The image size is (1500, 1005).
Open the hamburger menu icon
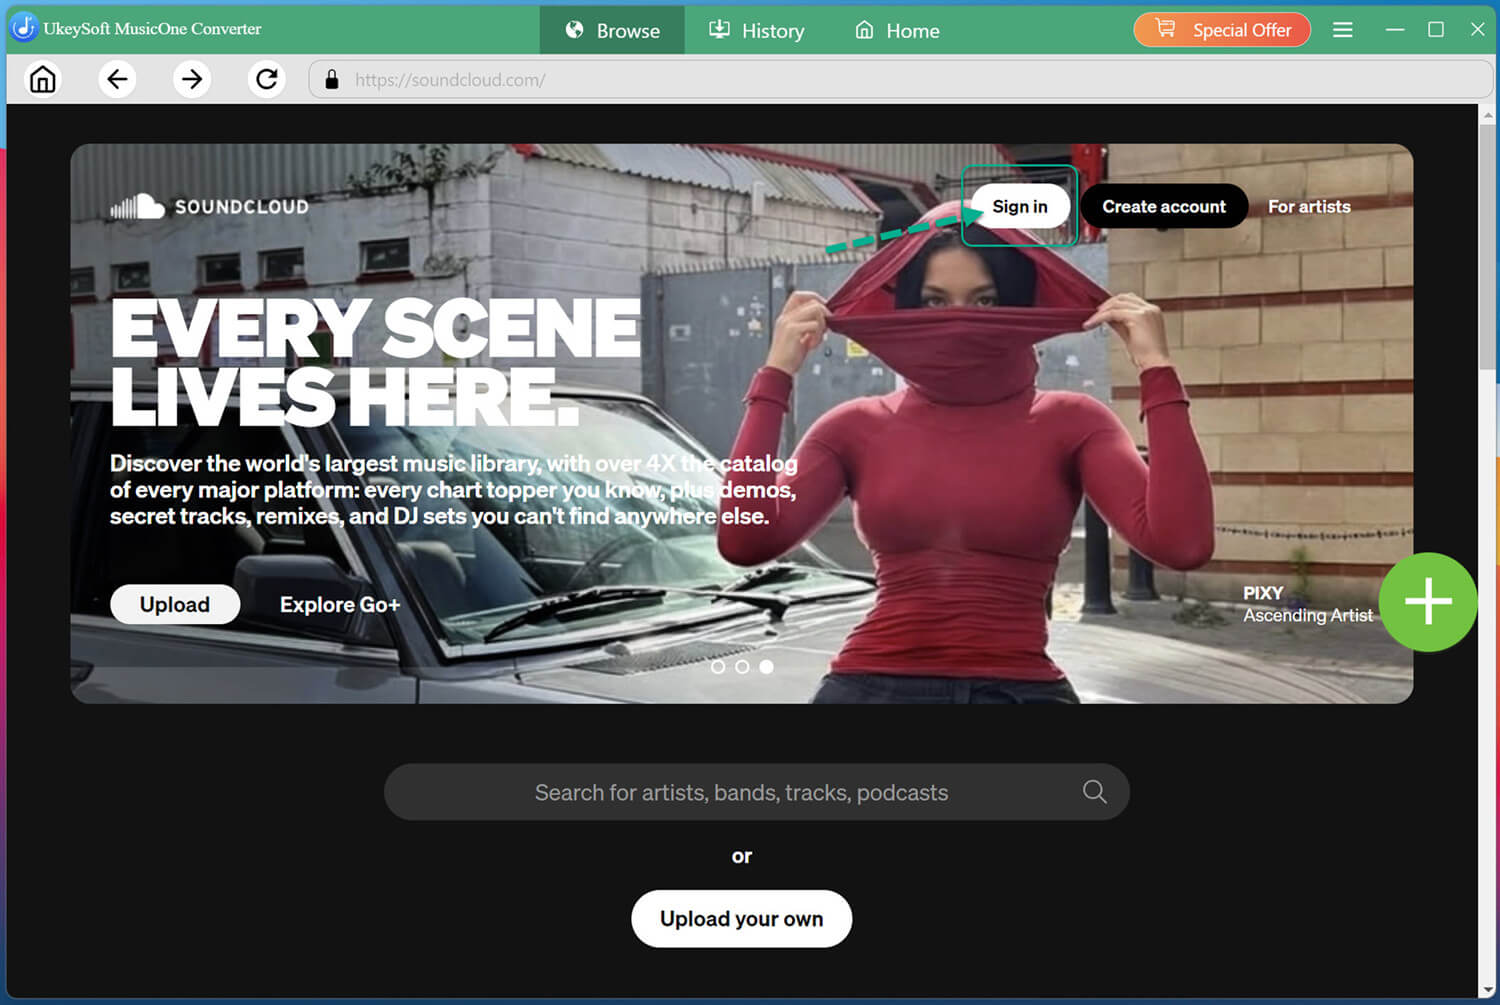(x=1343, y=30)
